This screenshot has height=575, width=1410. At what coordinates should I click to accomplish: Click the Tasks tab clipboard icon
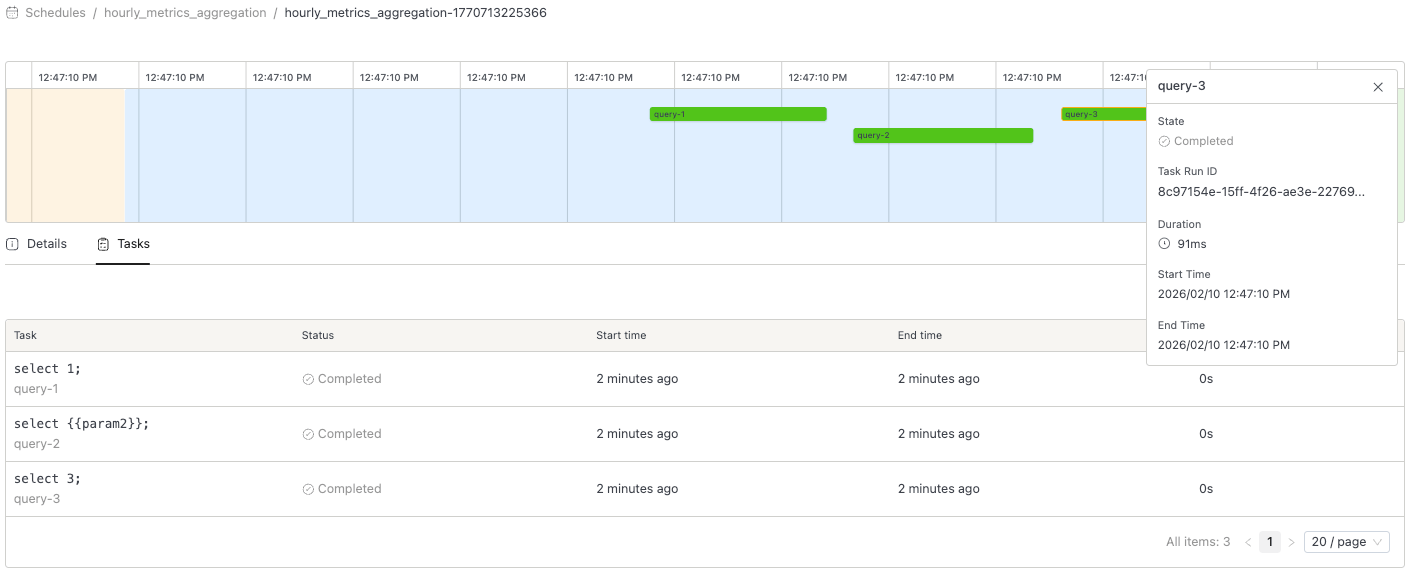tap(103, 244)
